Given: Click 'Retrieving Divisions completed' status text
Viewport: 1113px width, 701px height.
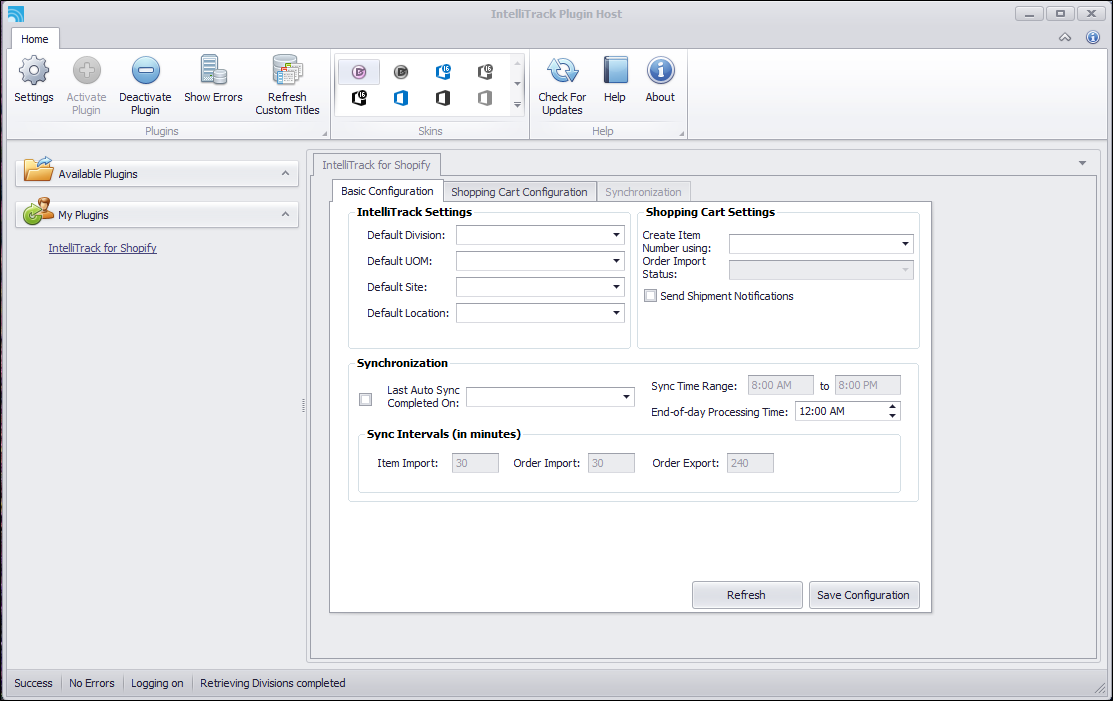Looking at the screenshot, I should point(273,683).
